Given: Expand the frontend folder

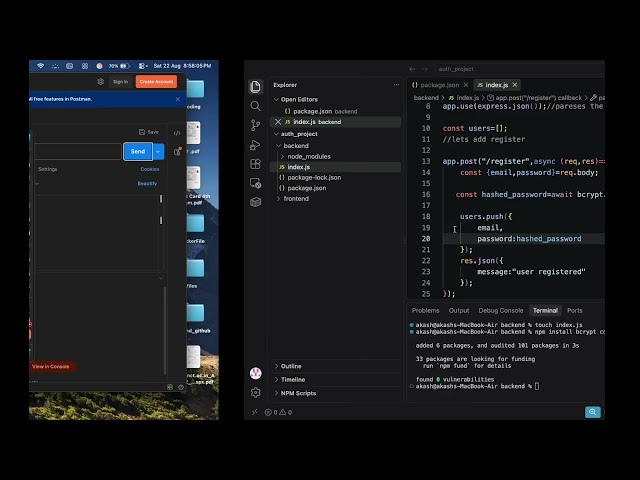Looking at the screenshot, I should [x=293, y=198].
